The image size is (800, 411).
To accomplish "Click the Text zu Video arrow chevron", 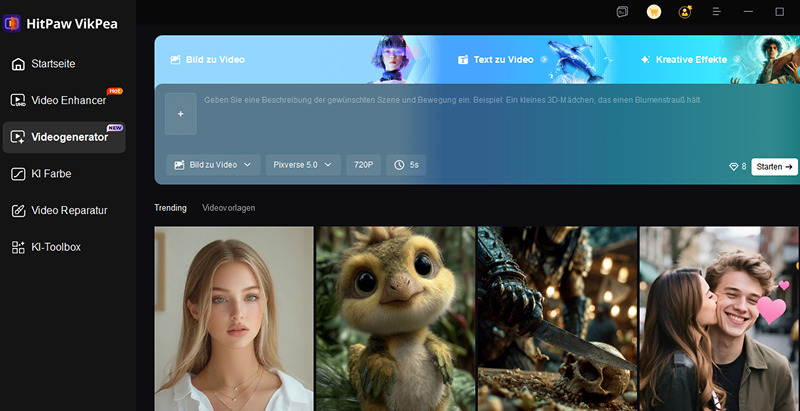I will tap(544, 60).
